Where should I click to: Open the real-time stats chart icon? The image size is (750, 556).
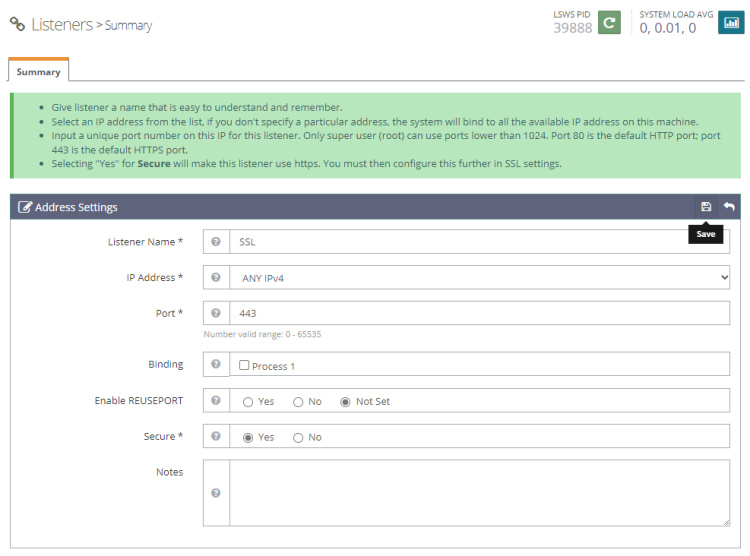731,22
